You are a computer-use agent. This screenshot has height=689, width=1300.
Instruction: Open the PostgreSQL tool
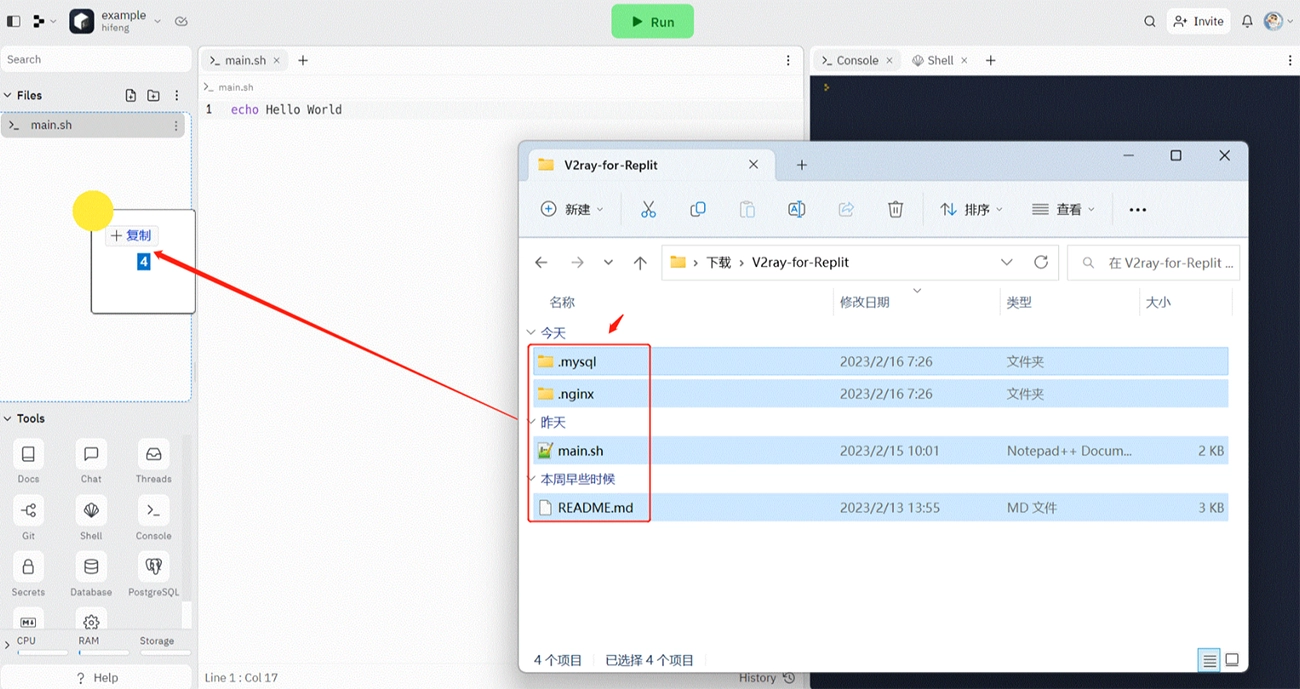[x=154, y=574]
